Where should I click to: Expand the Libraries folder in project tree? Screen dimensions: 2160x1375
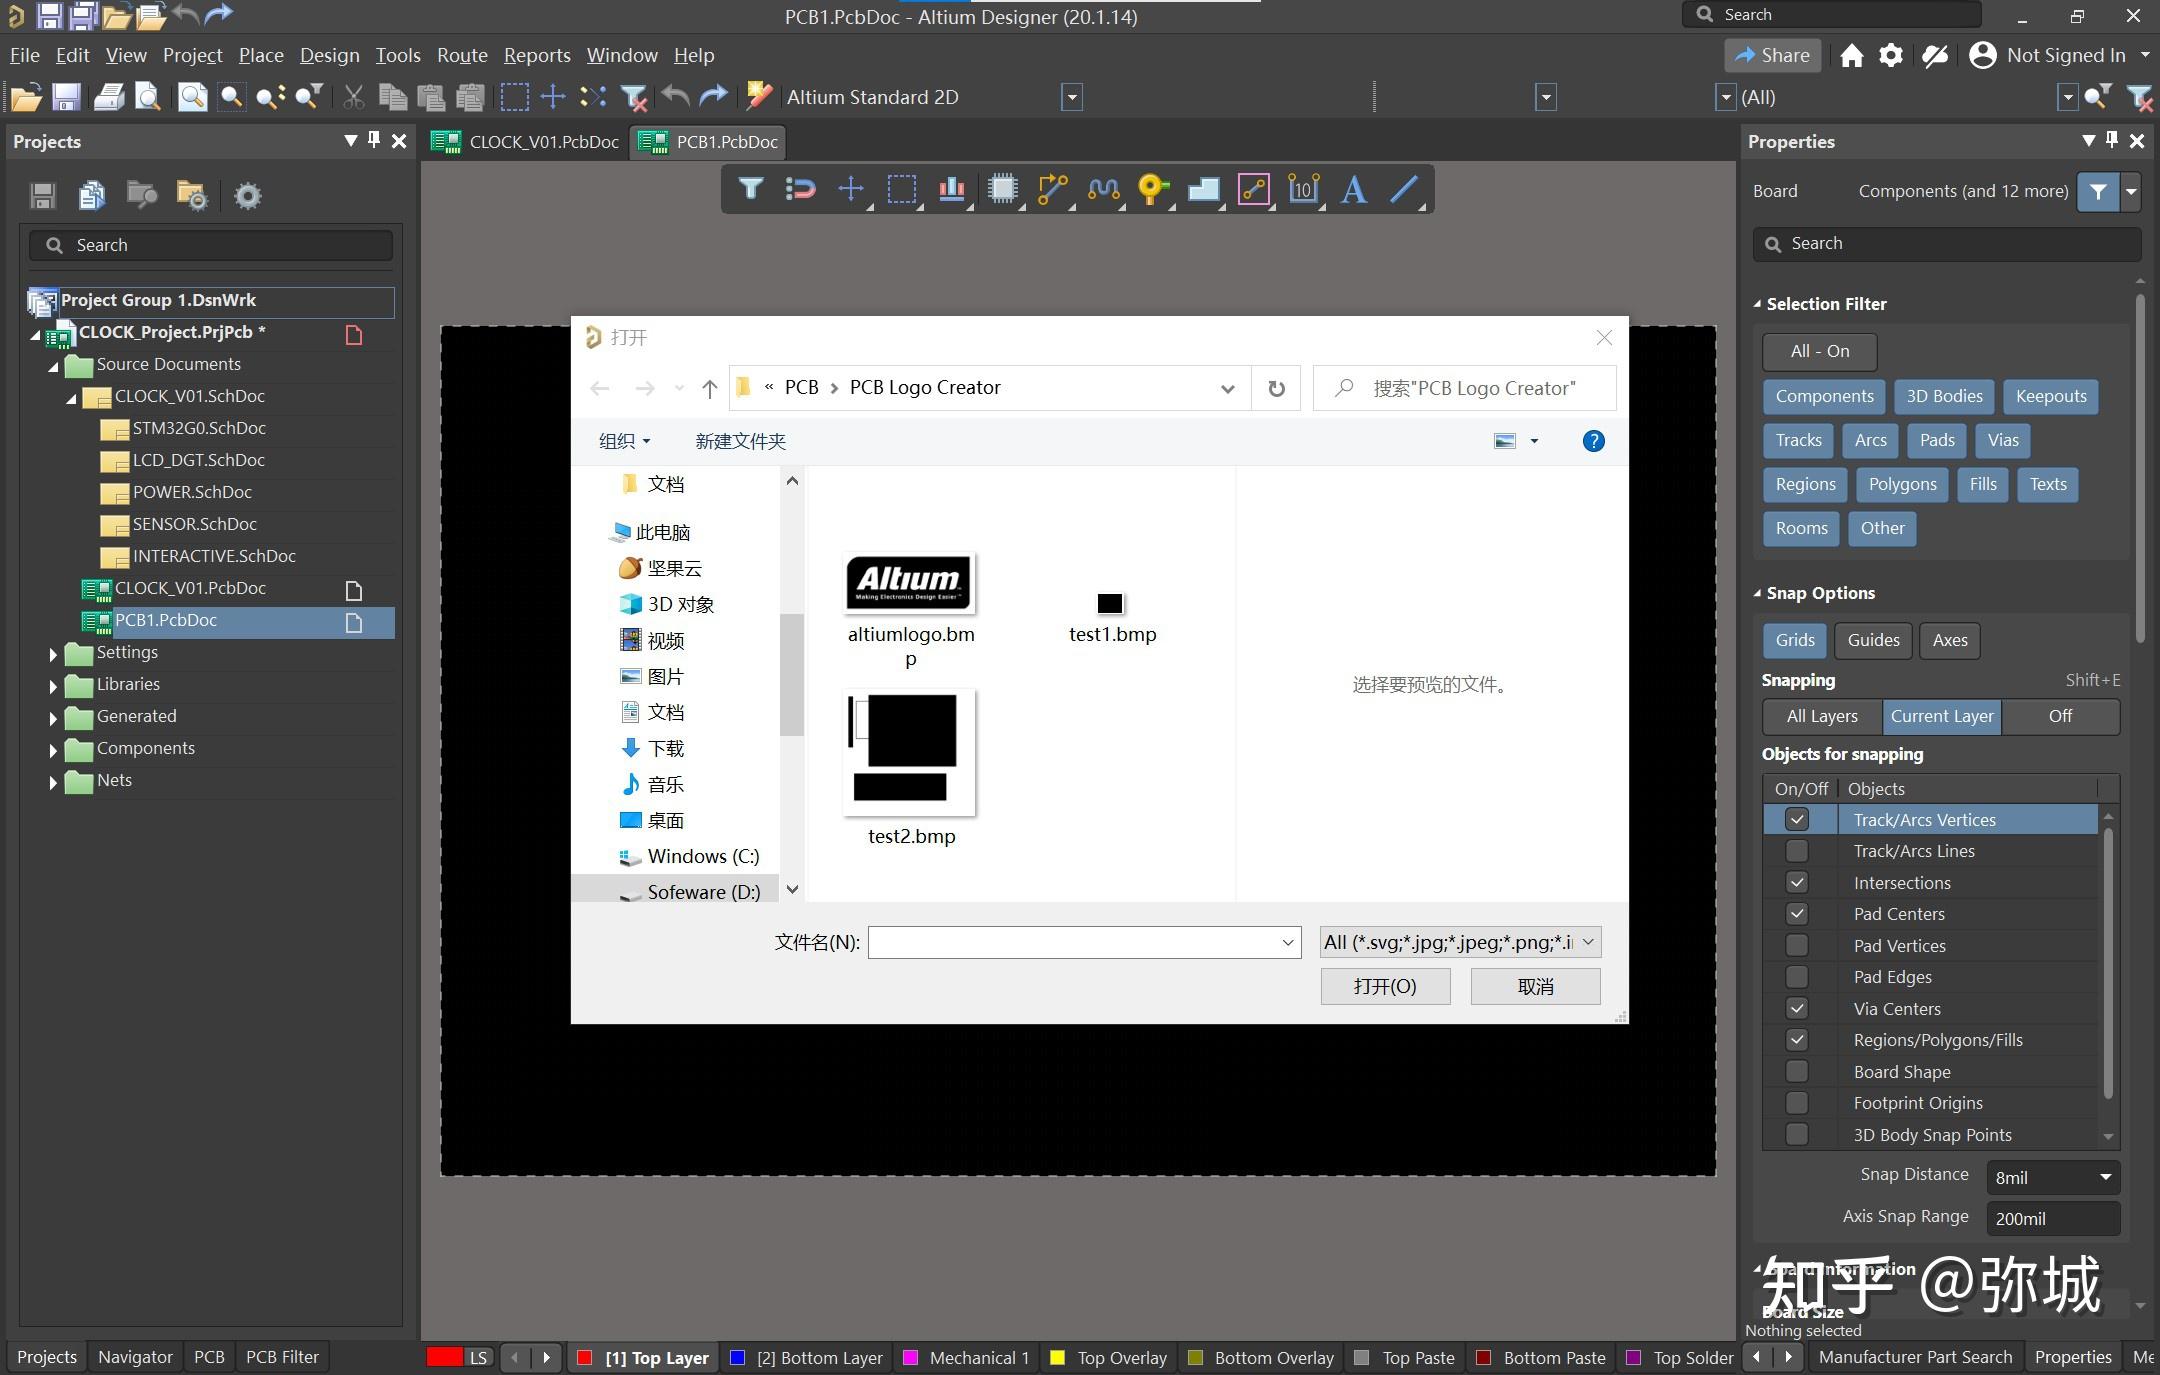pyautogui.click(x=53, y=686)
